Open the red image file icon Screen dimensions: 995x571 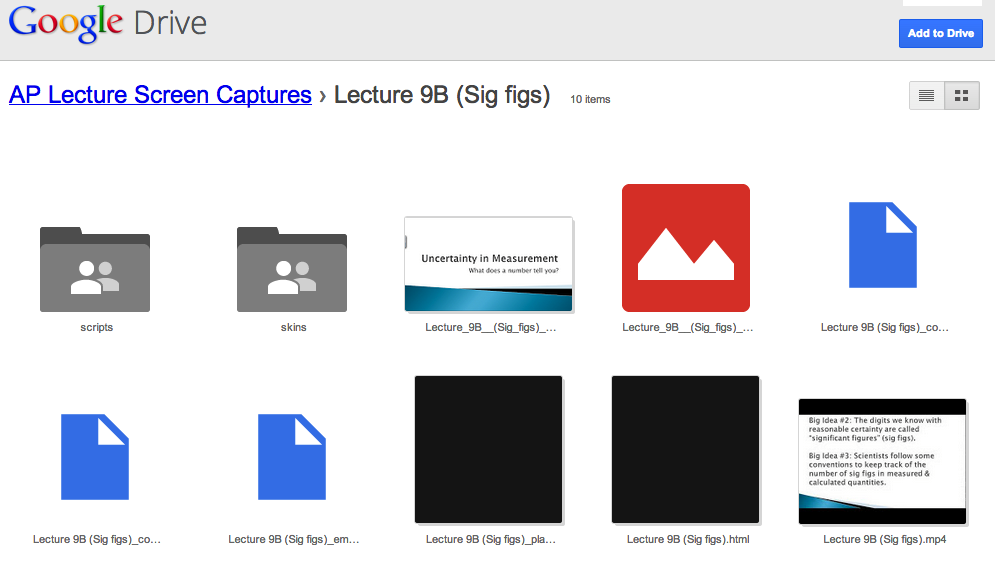click(x=686, y=248)
